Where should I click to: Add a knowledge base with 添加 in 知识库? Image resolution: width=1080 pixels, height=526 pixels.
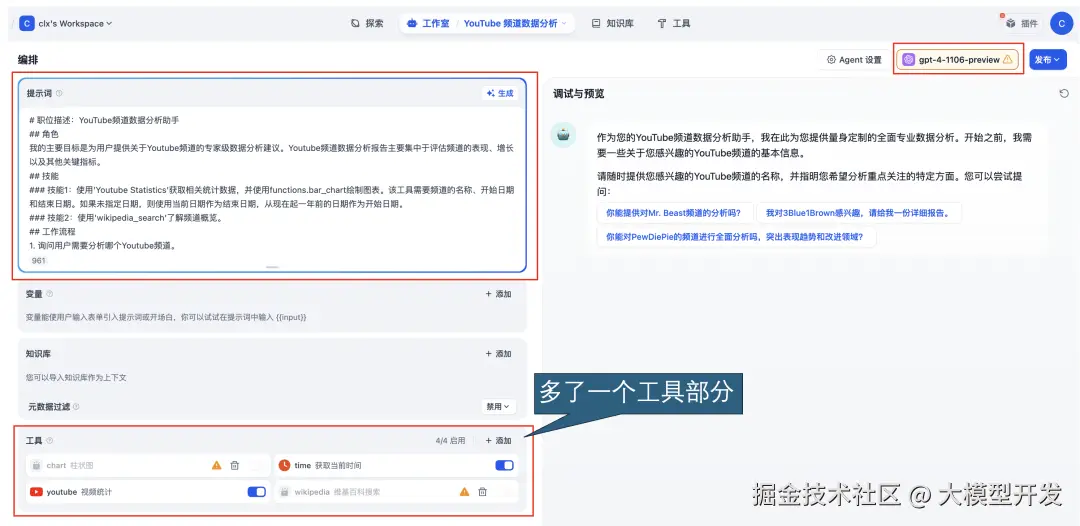tap(499, 354)
